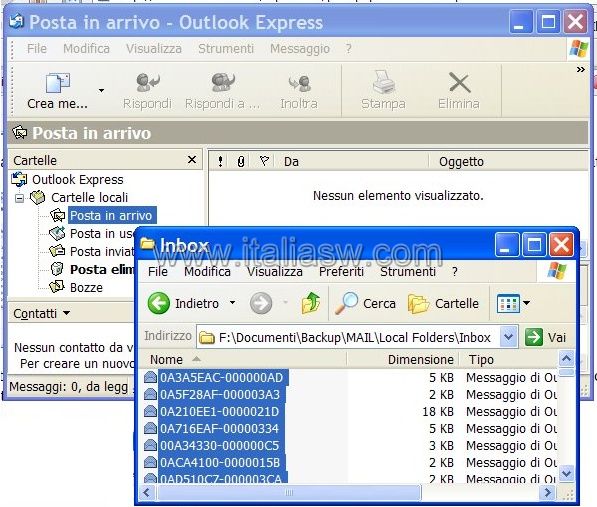Select the Posta in arrivo folder

[111, 215]
